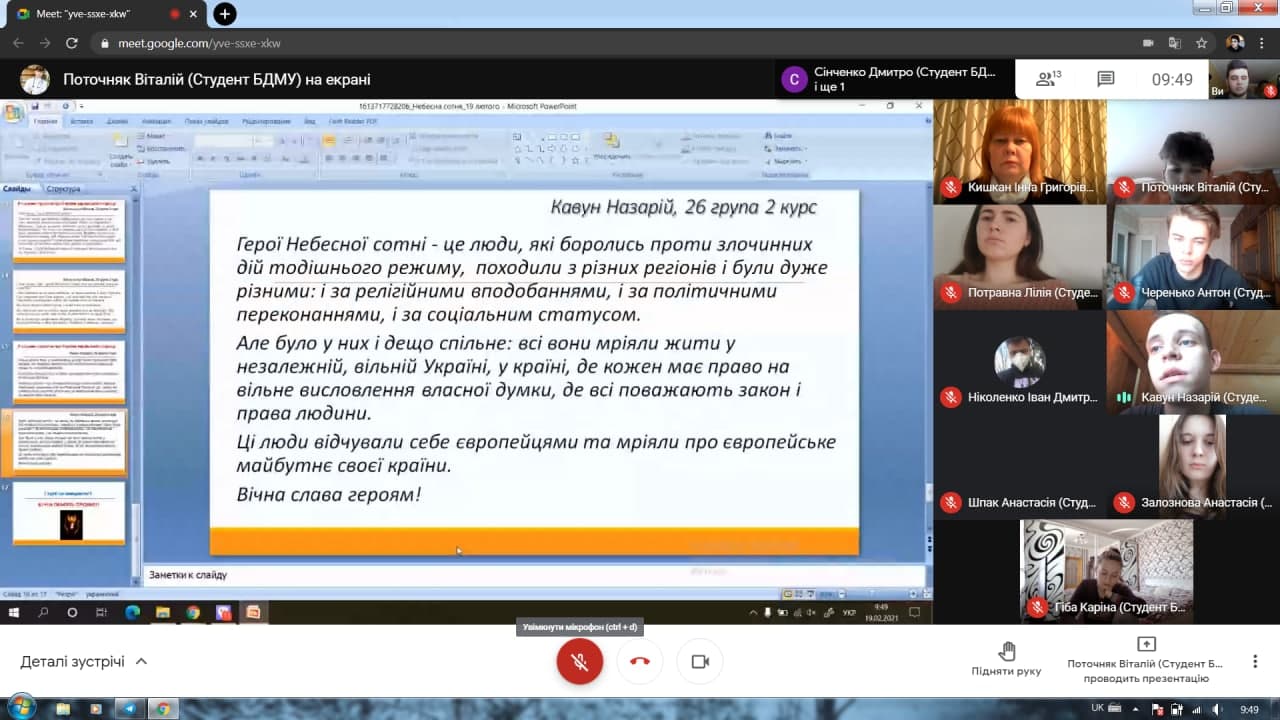Open presentation options under Поточняк Віталій проводить презентацію

(x=1146, y=660)
